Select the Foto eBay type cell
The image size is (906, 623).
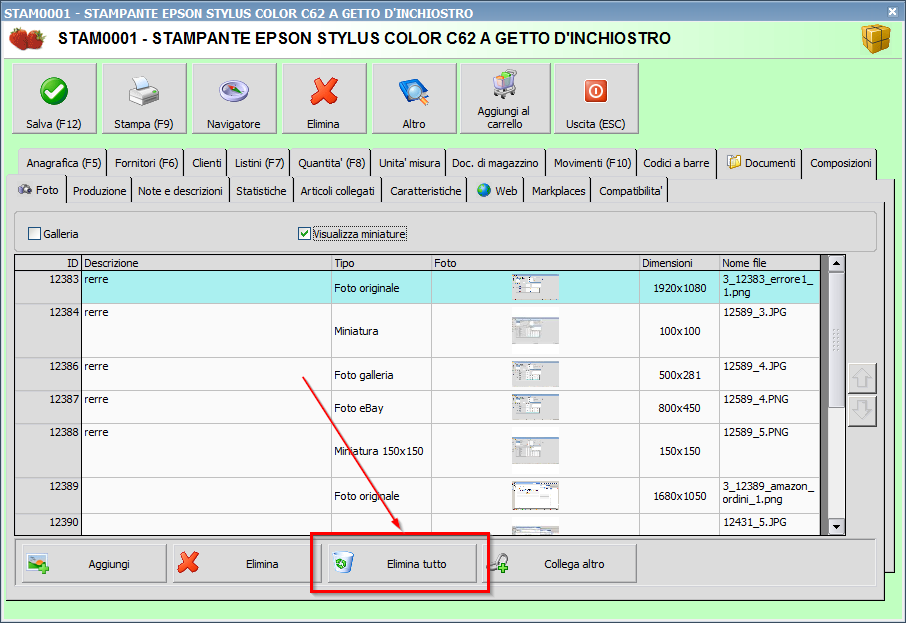(x=381, y=407)
